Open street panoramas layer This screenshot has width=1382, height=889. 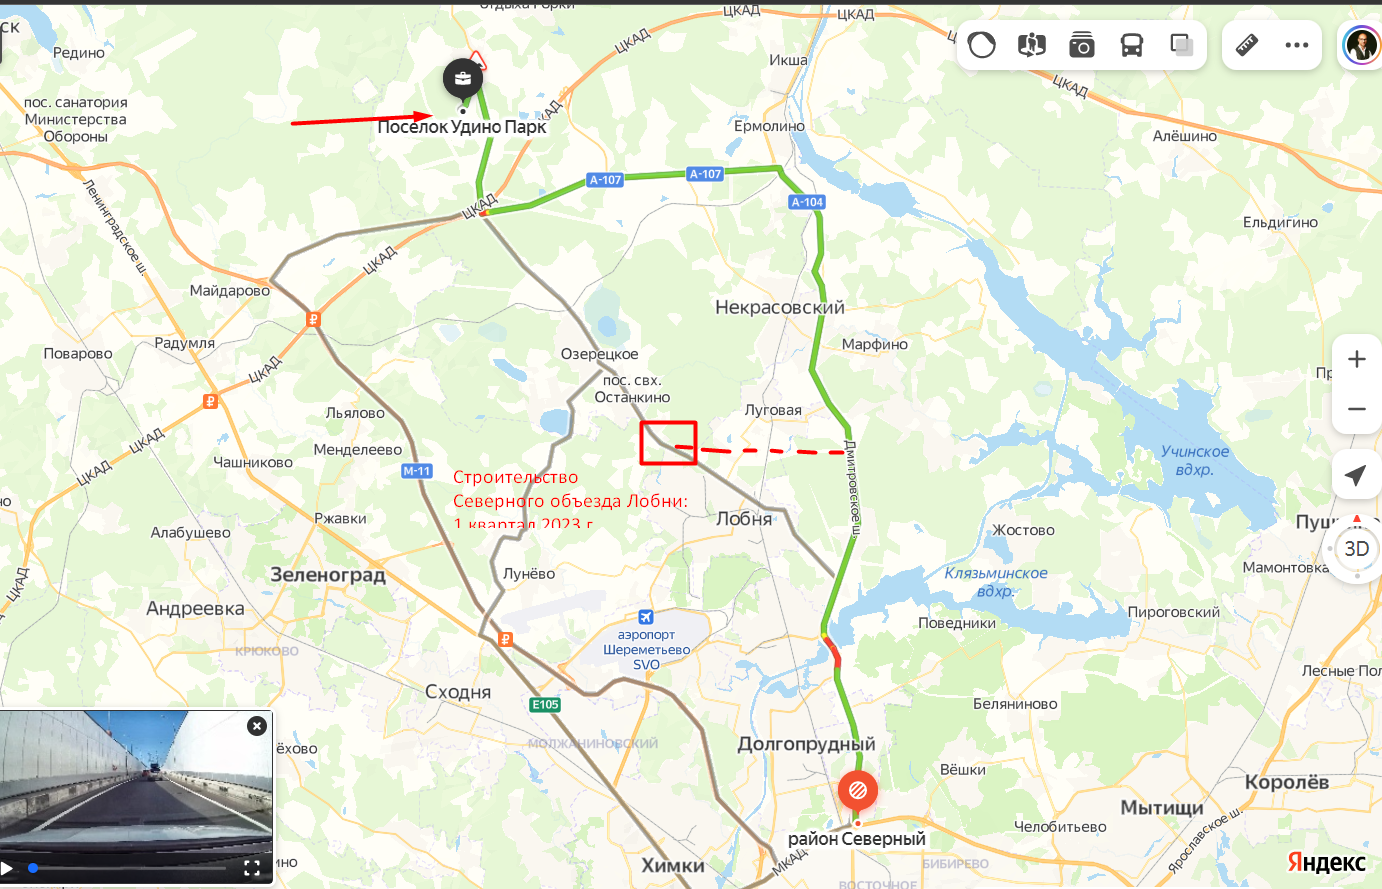tap(1032, 45)
